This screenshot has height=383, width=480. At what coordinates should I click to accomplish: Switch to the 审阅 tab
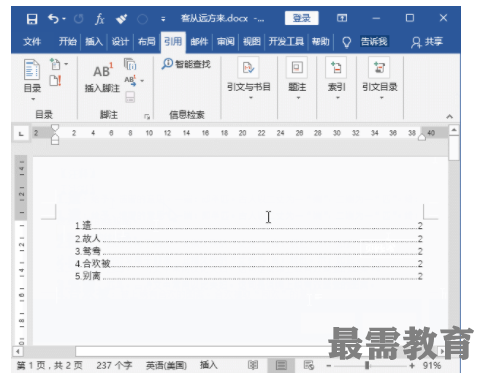[226, 42]
